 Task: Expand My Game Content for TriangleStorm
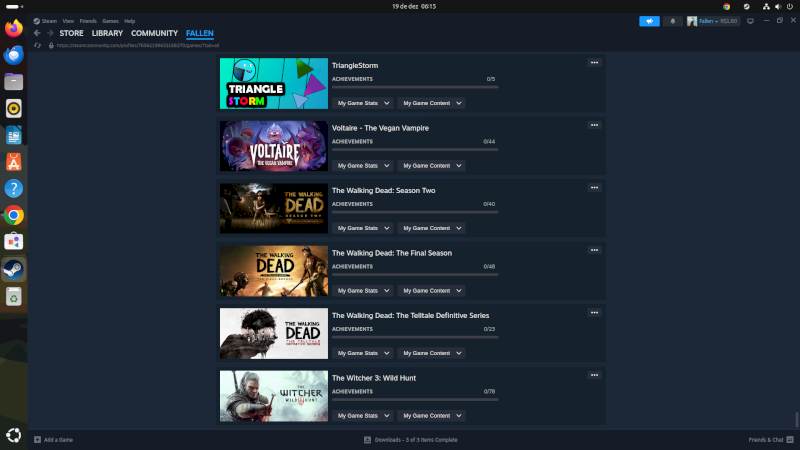(x=431, y=103)
